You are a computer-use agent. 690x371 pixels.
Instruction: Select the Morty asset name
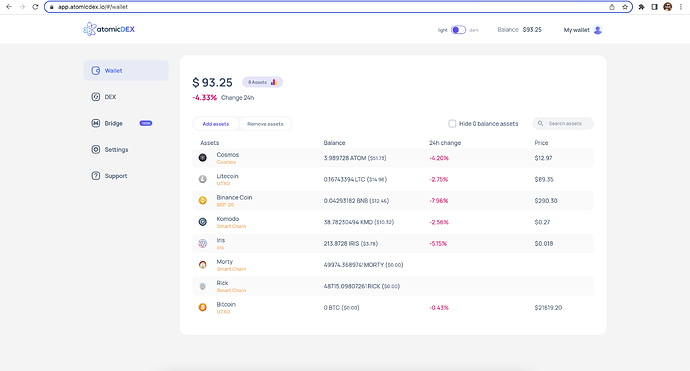pos(224,261)
